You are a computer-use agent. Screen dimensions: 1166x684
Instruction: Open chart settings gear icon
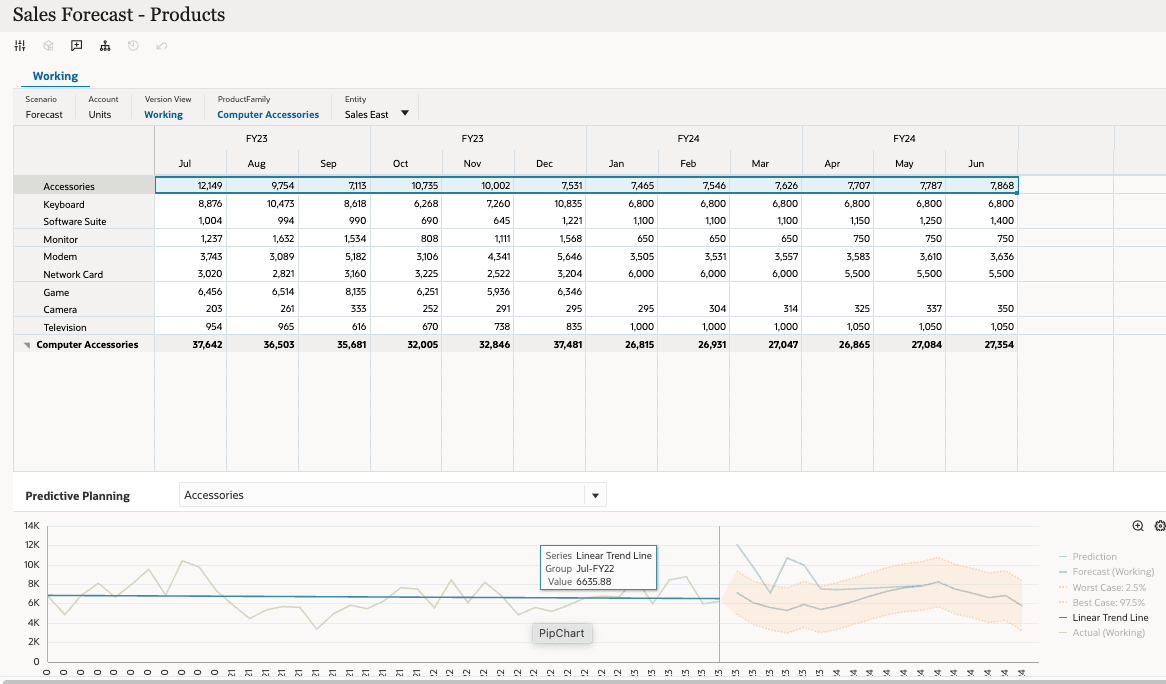tap(1159, 526)
